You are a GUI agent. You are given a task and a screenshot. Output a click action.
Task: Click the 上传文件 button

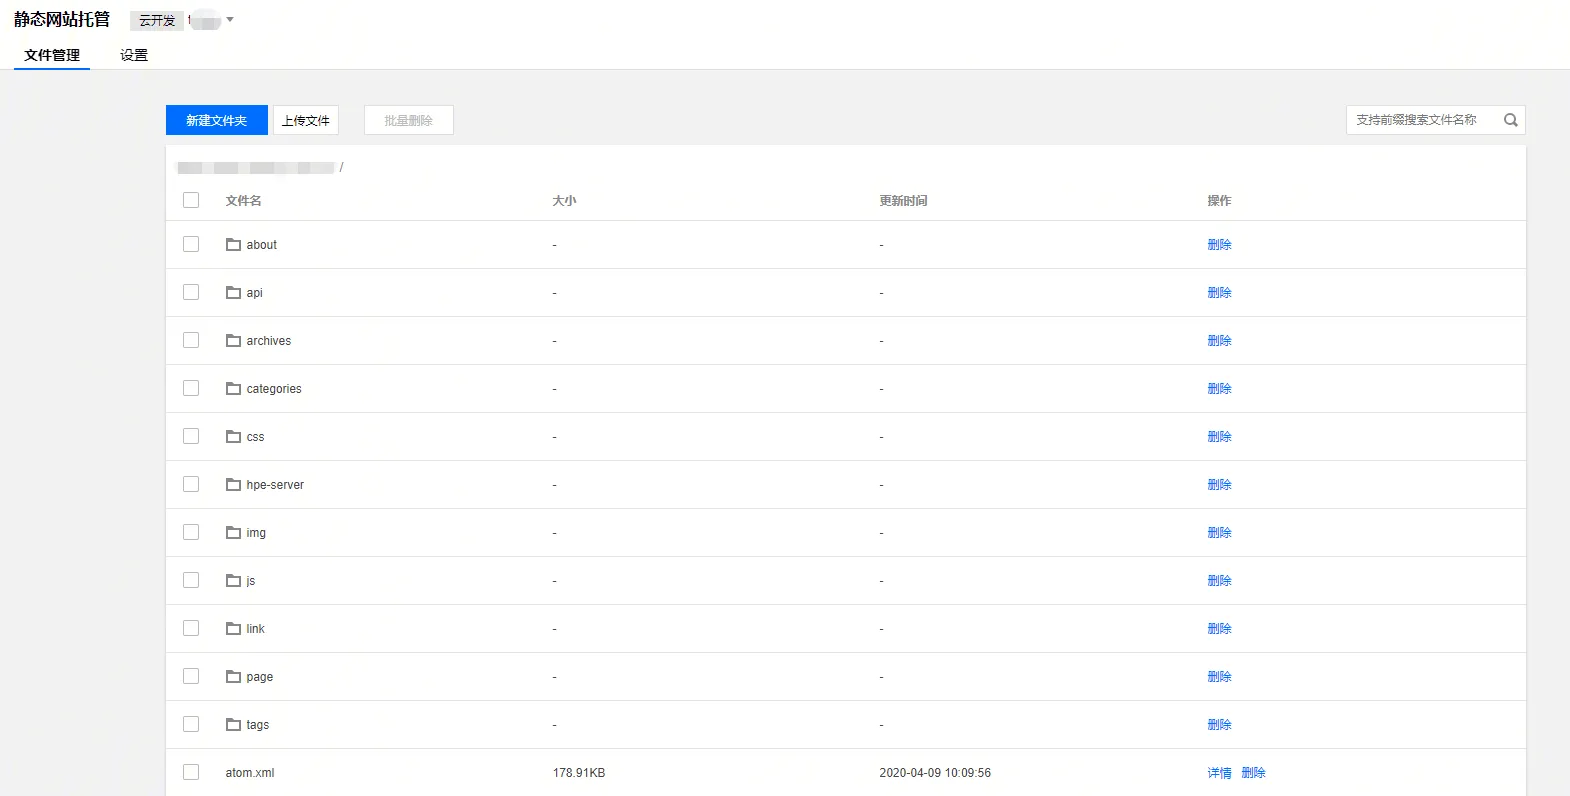pyautogui.click(x=306, y=120)
